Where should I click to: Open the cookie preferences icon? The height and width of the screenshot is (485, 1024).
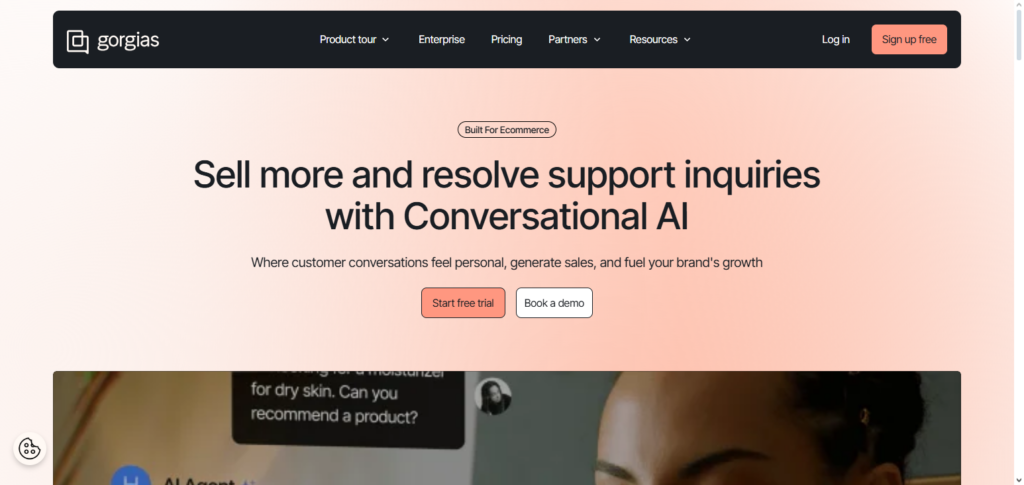(x=29, y=448)
